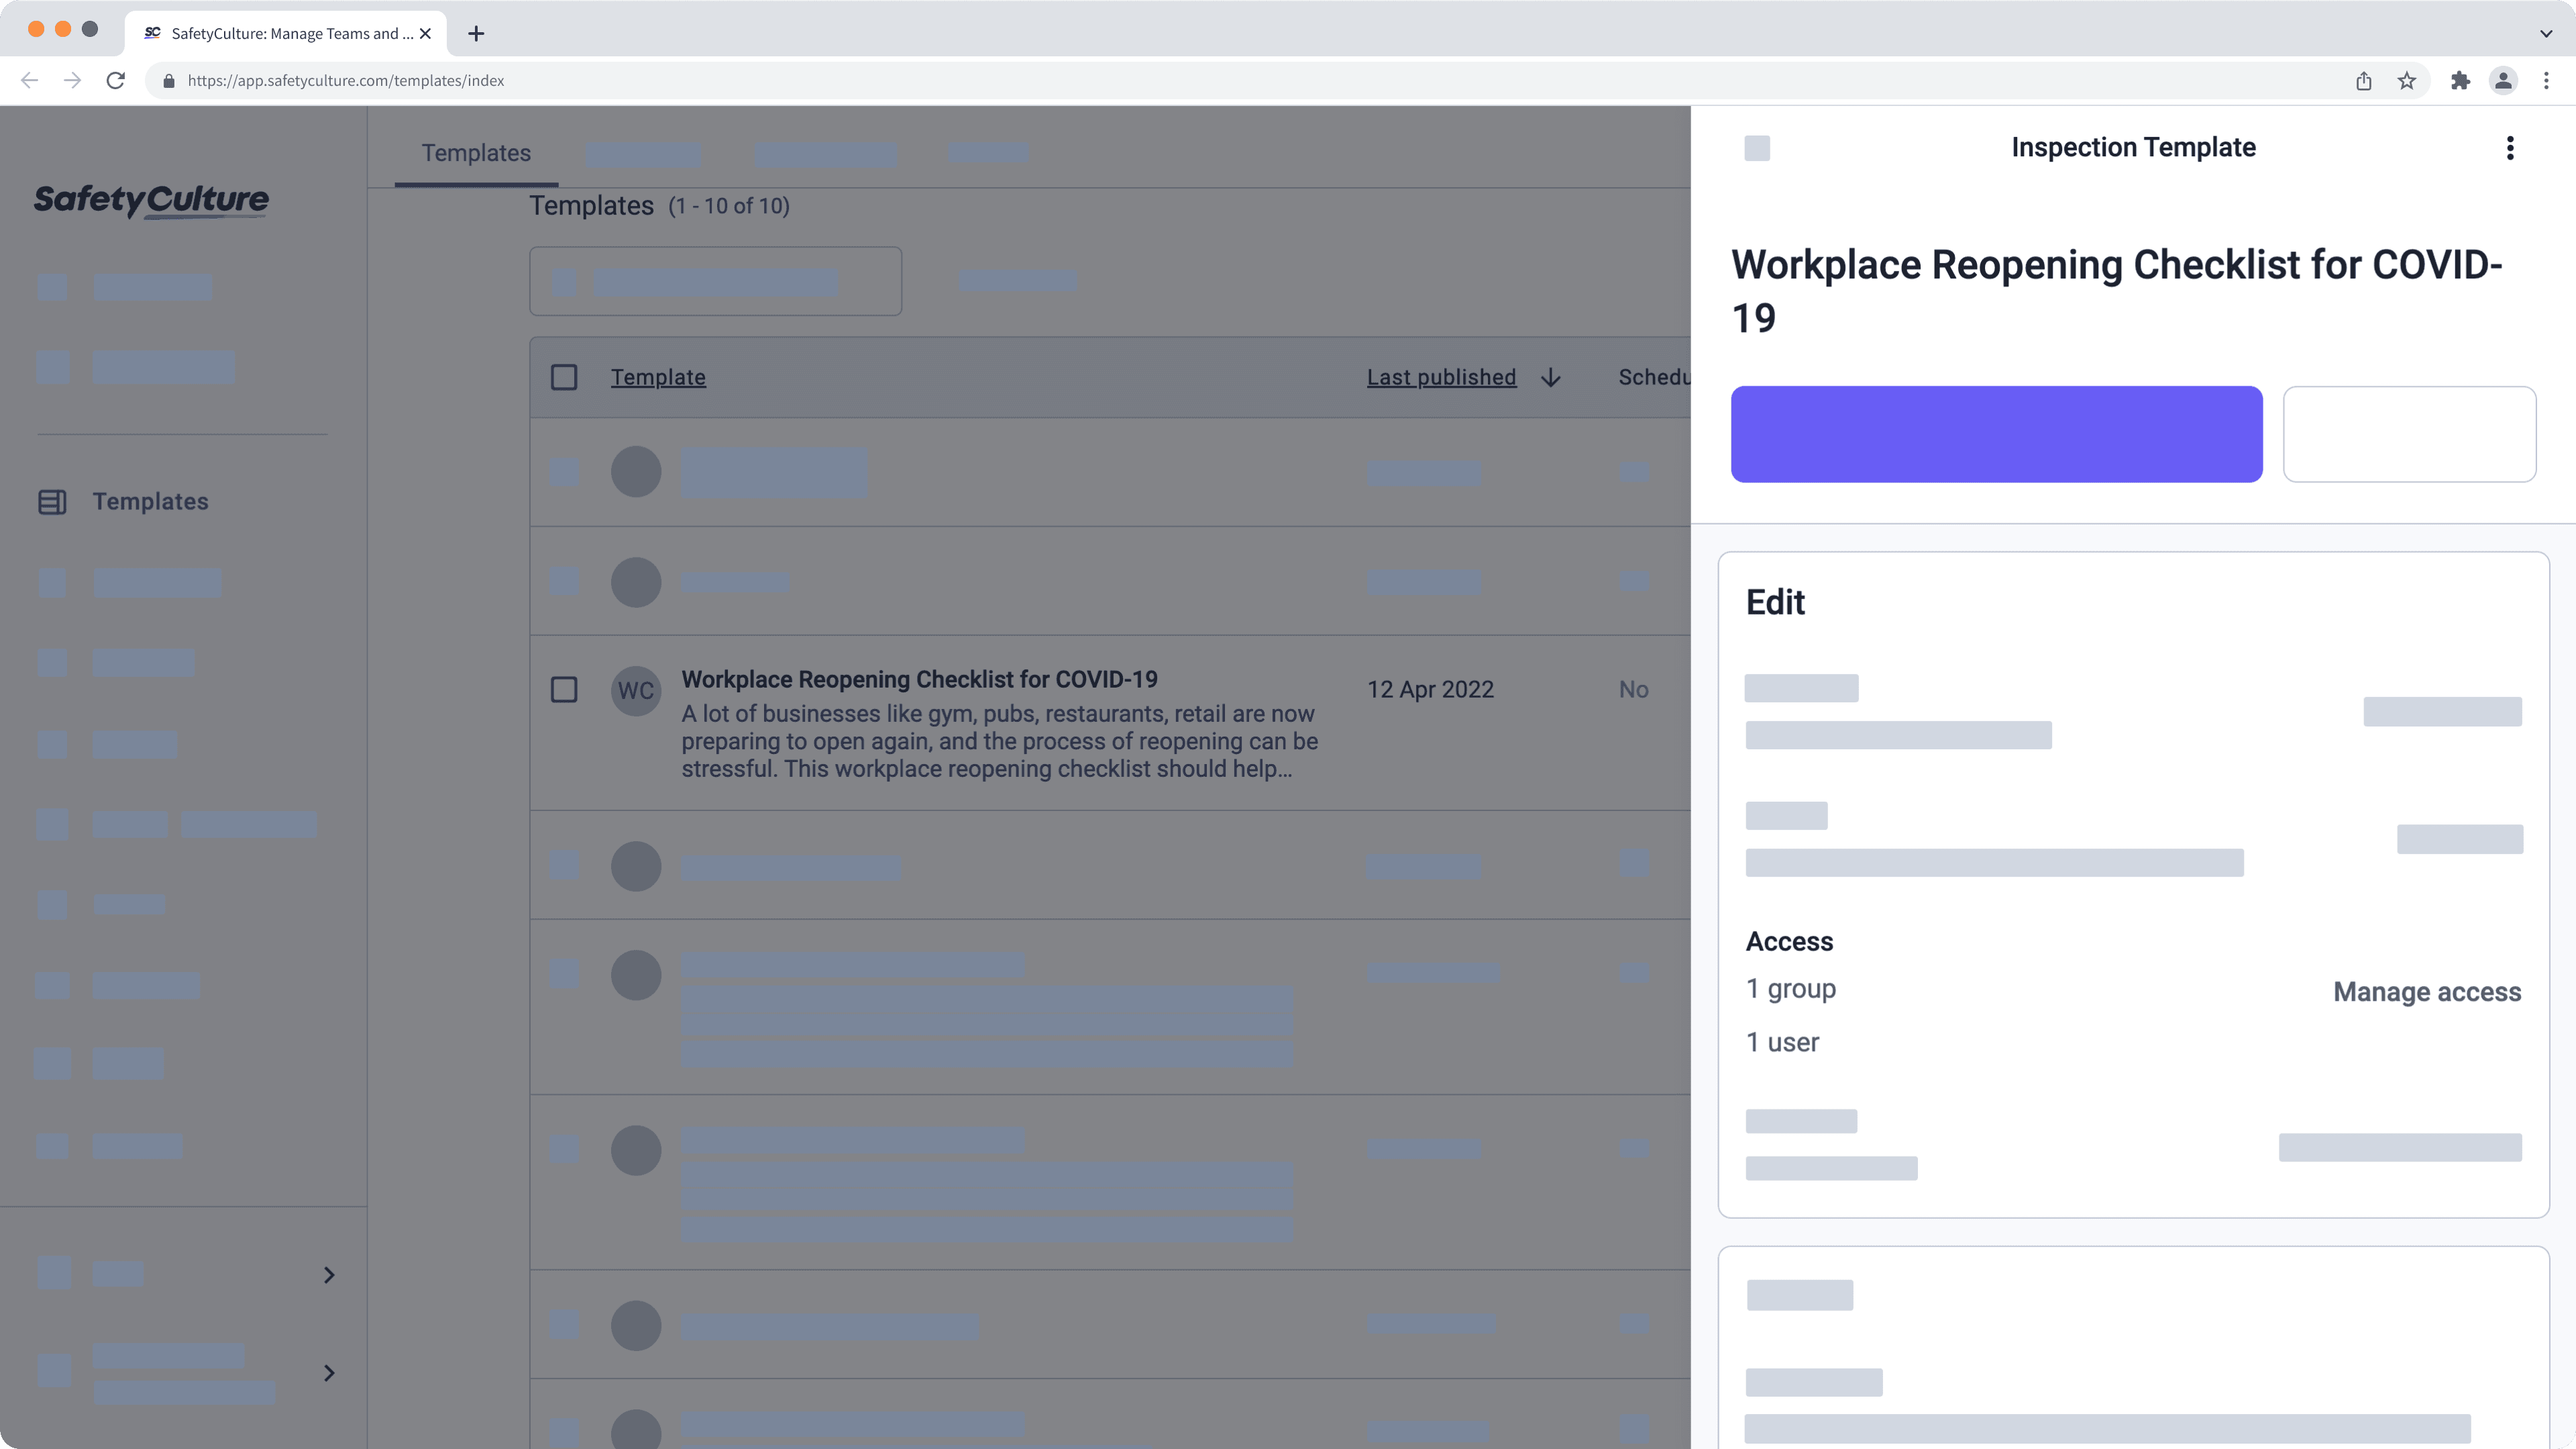Click the Manage access link
The height and width of the screenshot is (1449, 2576).
(2427, 992)
